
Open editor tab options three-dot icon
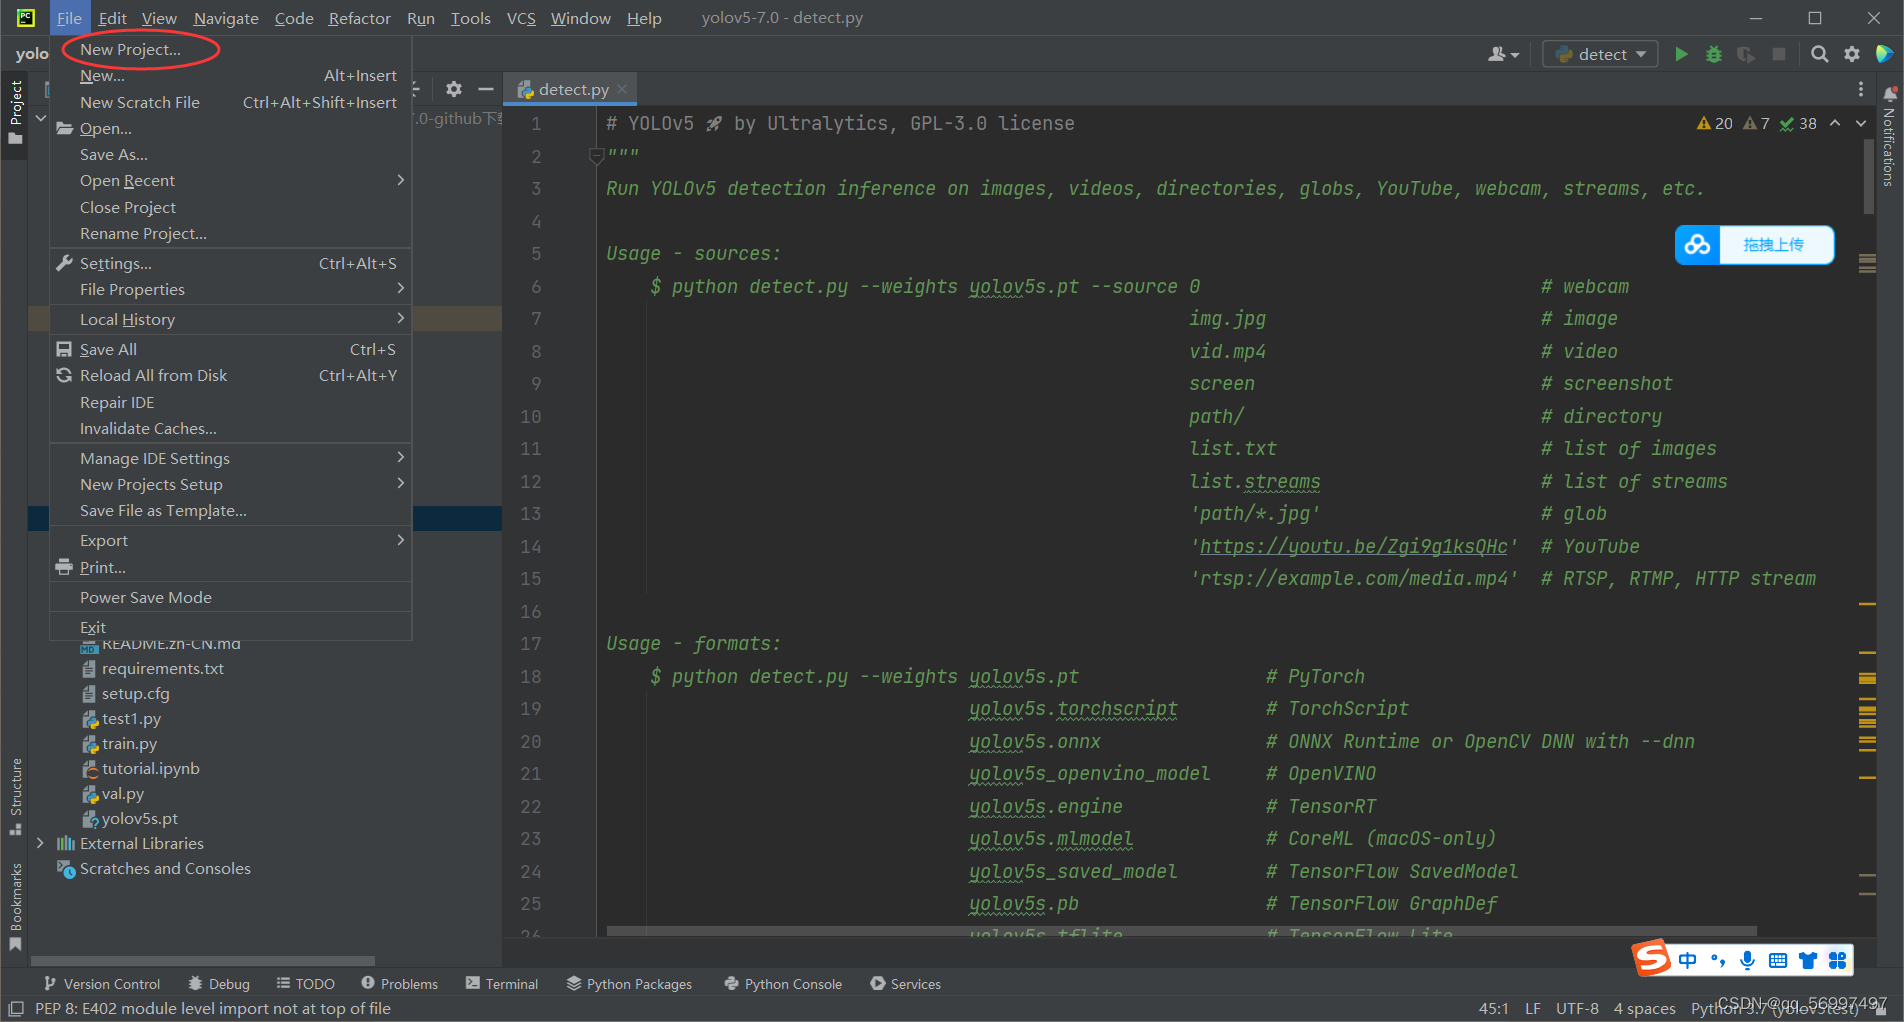pos(1861,89)
